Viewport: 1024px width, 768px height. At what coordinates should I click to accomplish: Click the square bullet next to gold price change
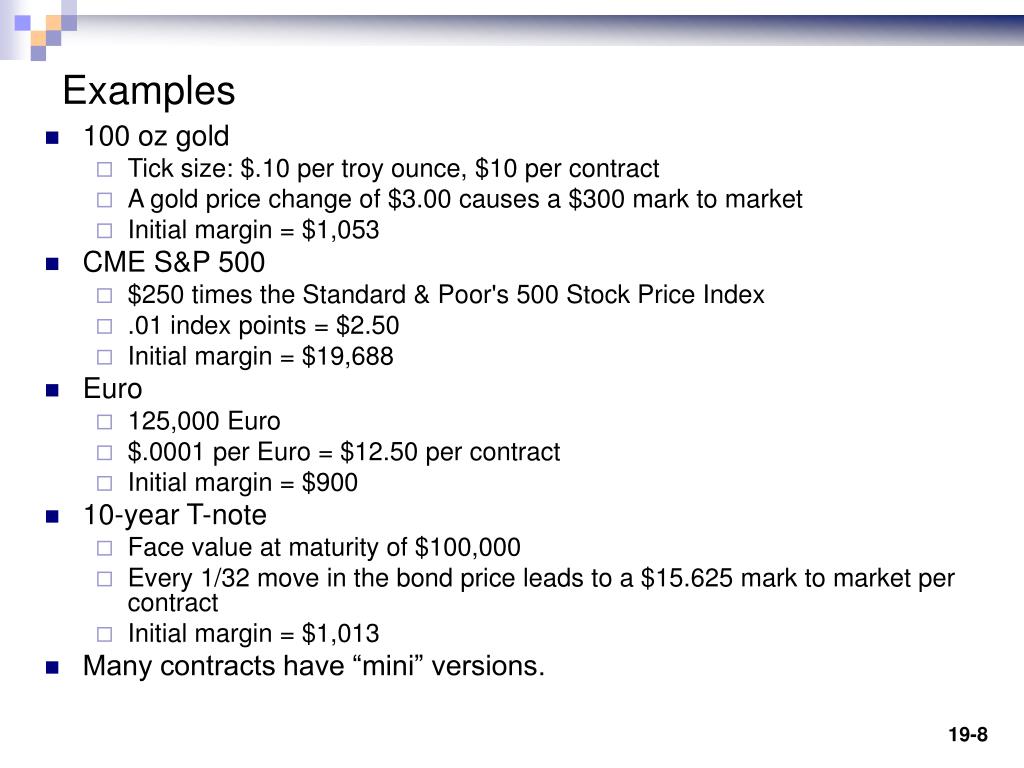click(x=104, y=200)
